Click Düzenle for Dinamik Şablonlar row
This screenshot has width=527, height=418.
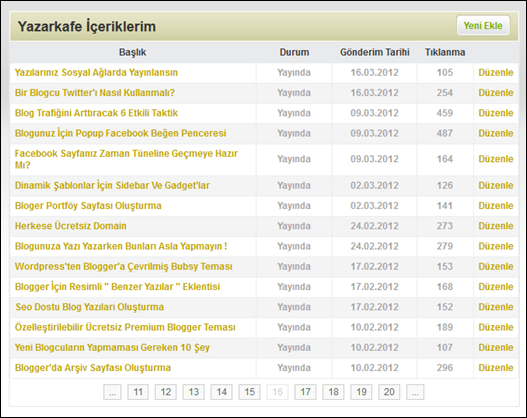click(x=496, y=185)
